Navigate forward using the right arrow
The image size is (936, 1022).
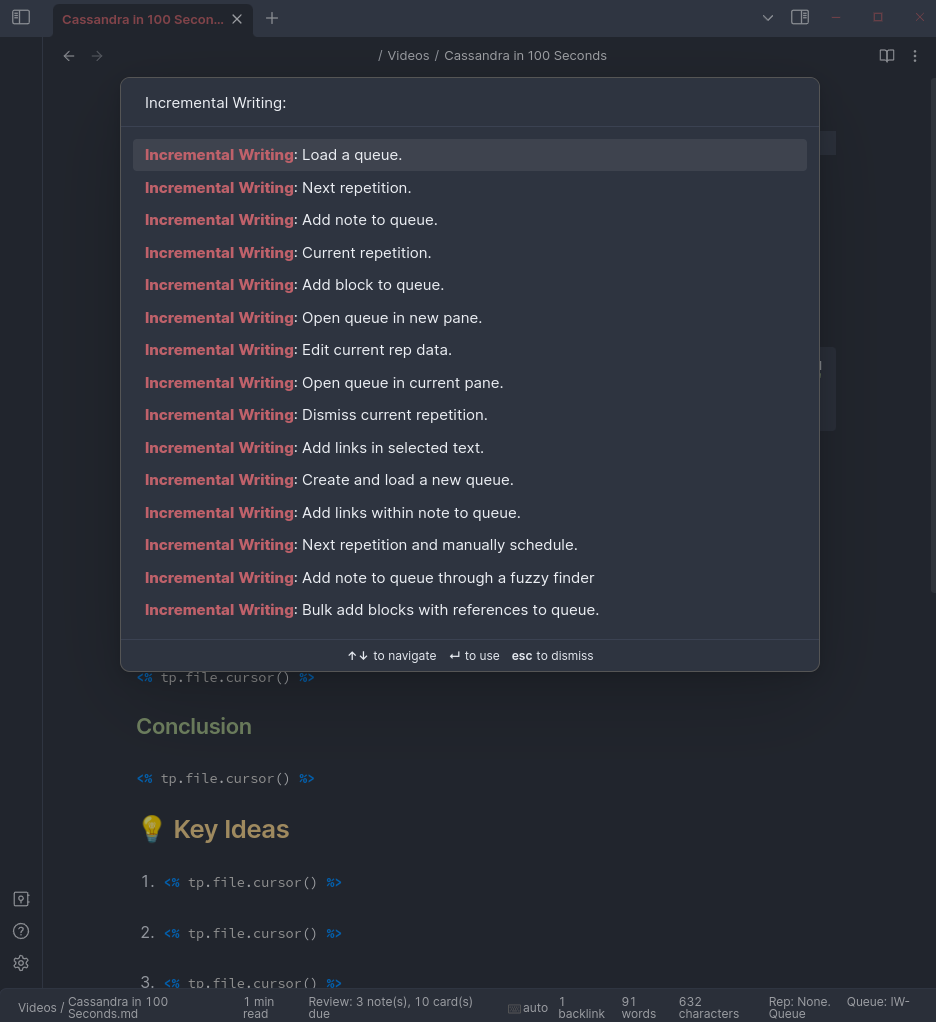coord(96,55)
